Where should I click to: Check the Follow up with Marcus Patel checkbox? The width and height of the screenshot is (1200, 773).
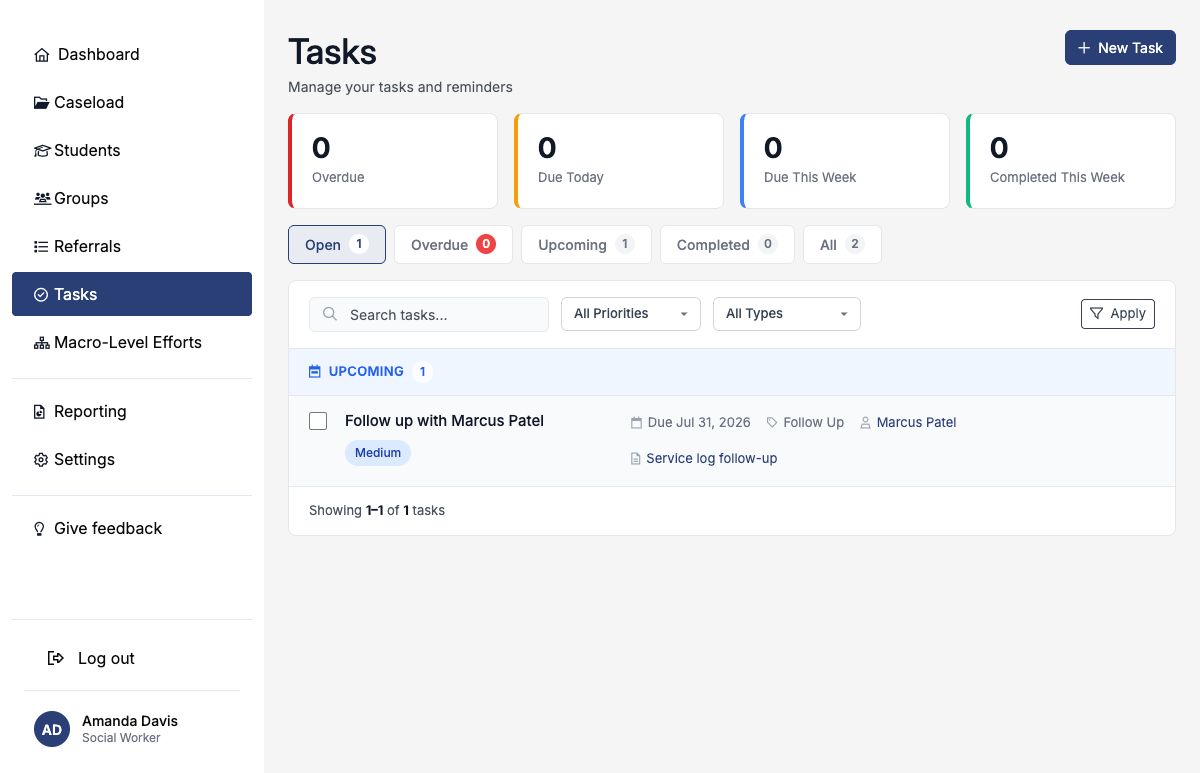[318, 421]
